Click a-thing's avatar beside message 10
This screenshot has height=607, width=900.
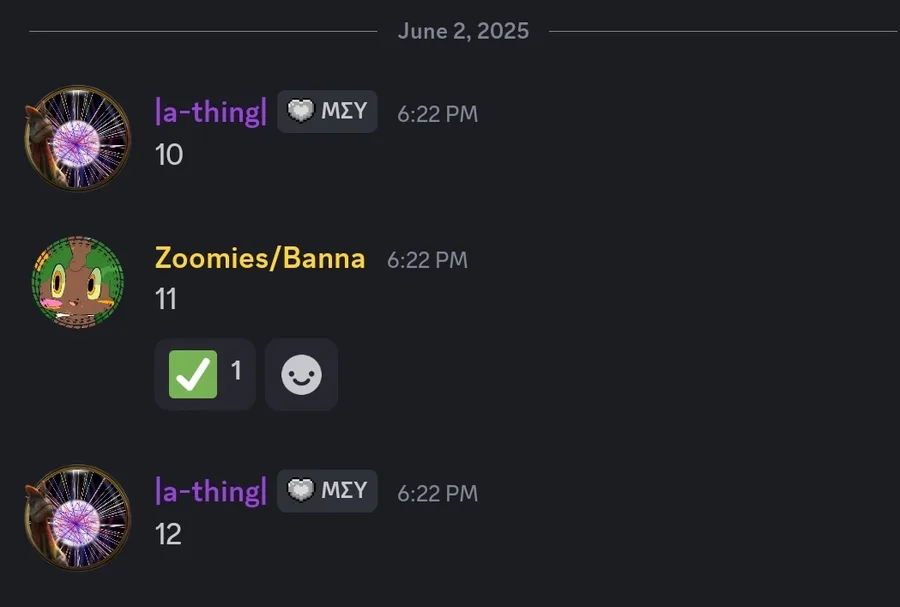click(x=77, y=138)
